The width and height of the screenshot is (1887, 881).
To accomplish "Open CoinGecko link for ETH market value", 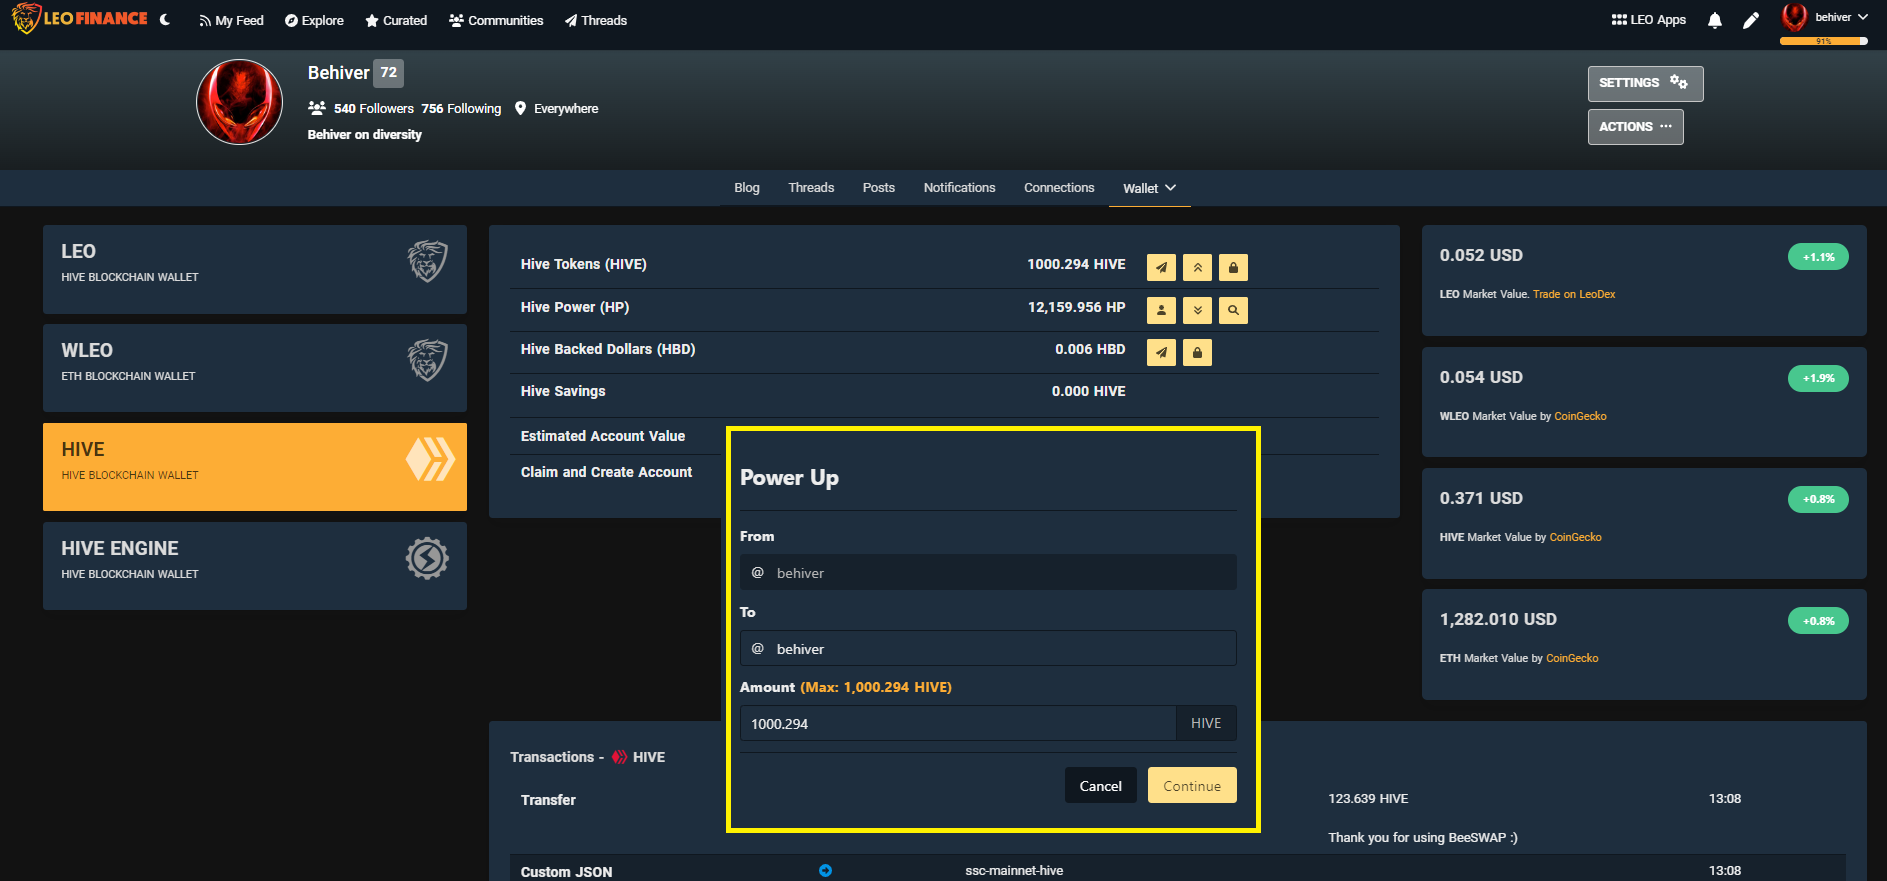I will [x=1572, y=658].
